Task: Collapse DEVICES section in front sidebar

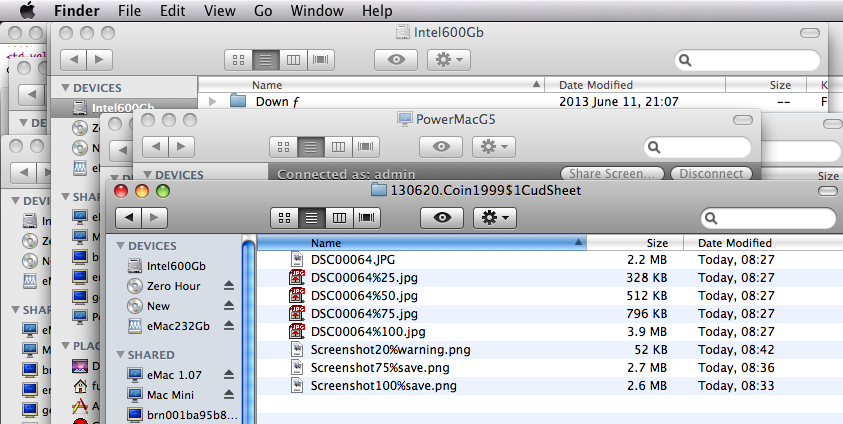Action: coord(121,246)
